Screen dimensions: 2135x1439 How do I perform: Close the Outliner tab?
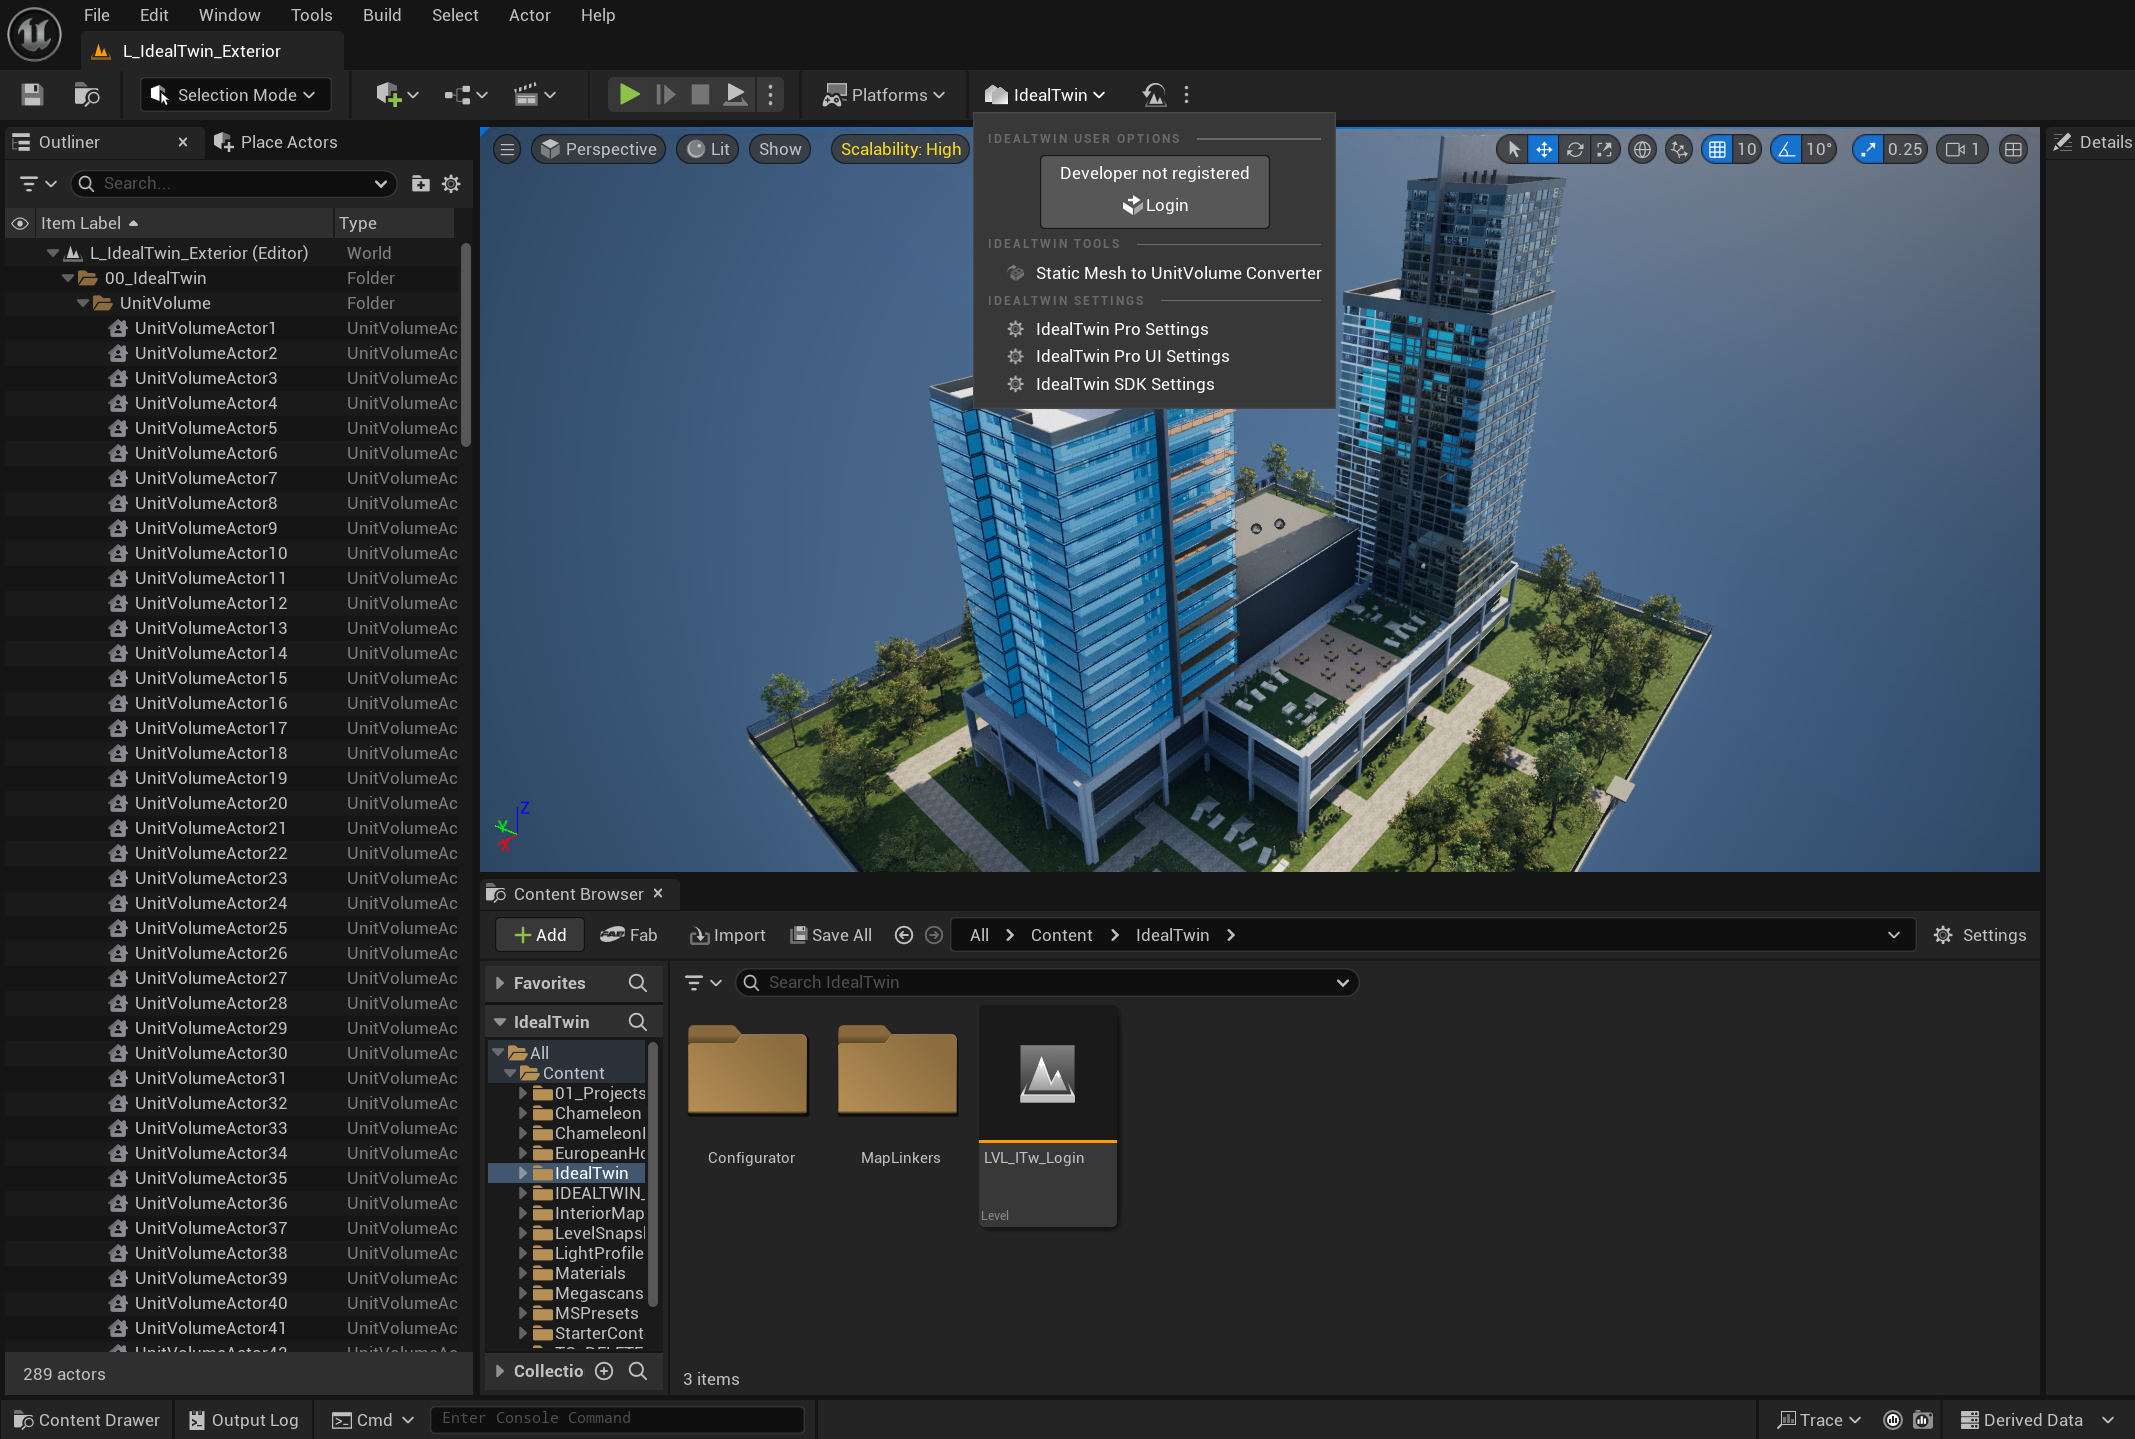tap(183, 142)
